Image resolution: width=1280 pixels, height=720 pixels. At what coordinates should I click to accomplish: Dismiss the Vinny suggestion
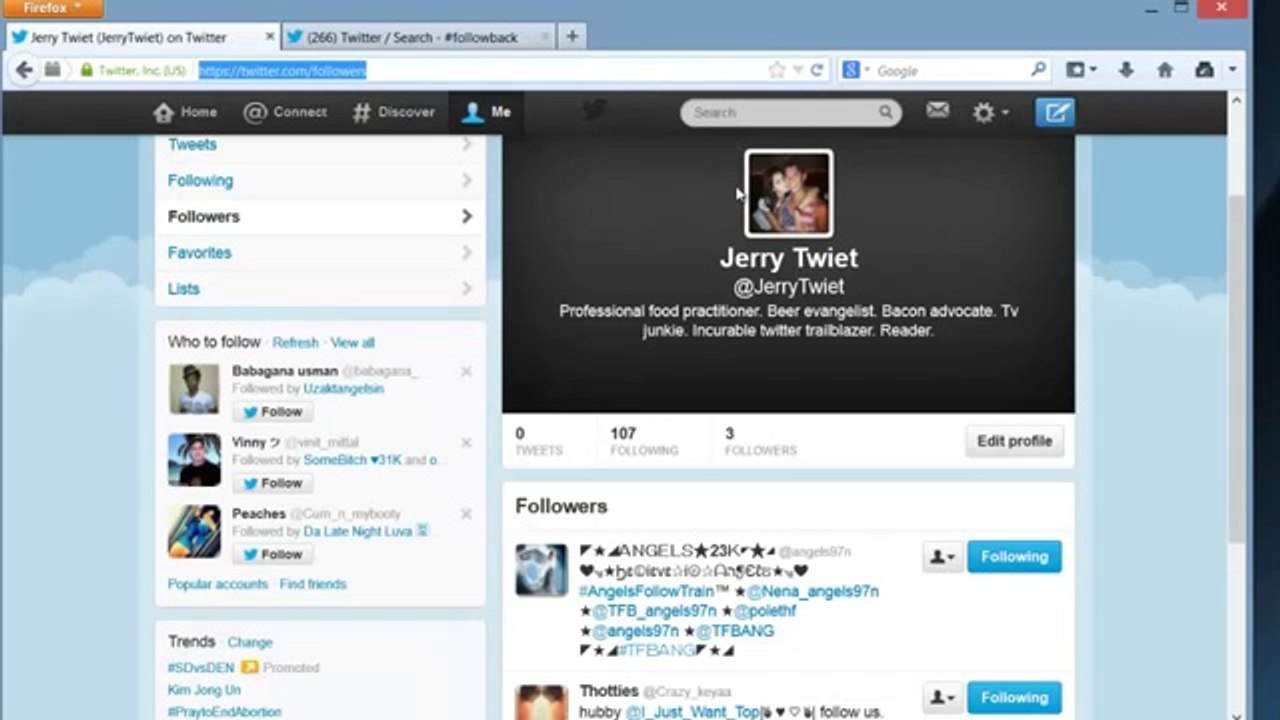466,442
